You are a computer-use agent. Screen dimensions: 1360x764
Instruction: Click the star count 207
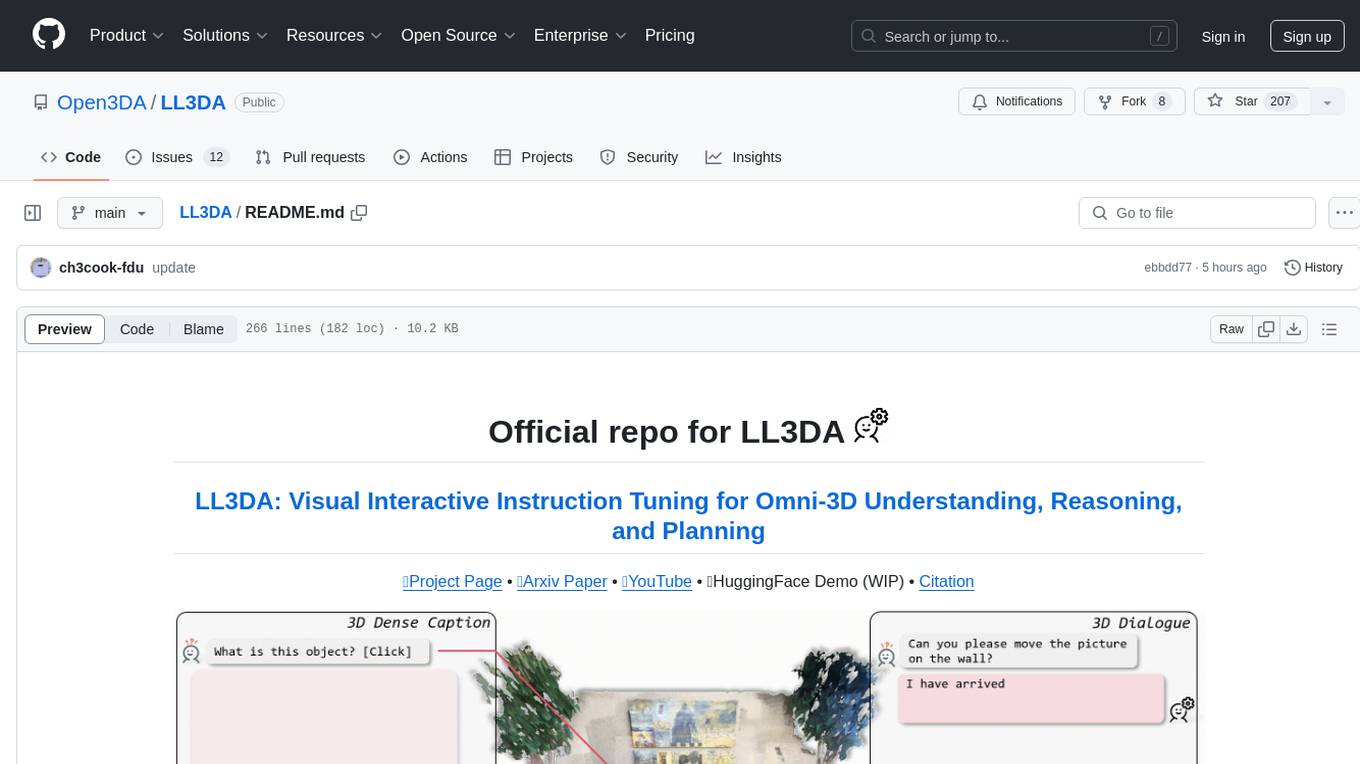coord(1281,102)
